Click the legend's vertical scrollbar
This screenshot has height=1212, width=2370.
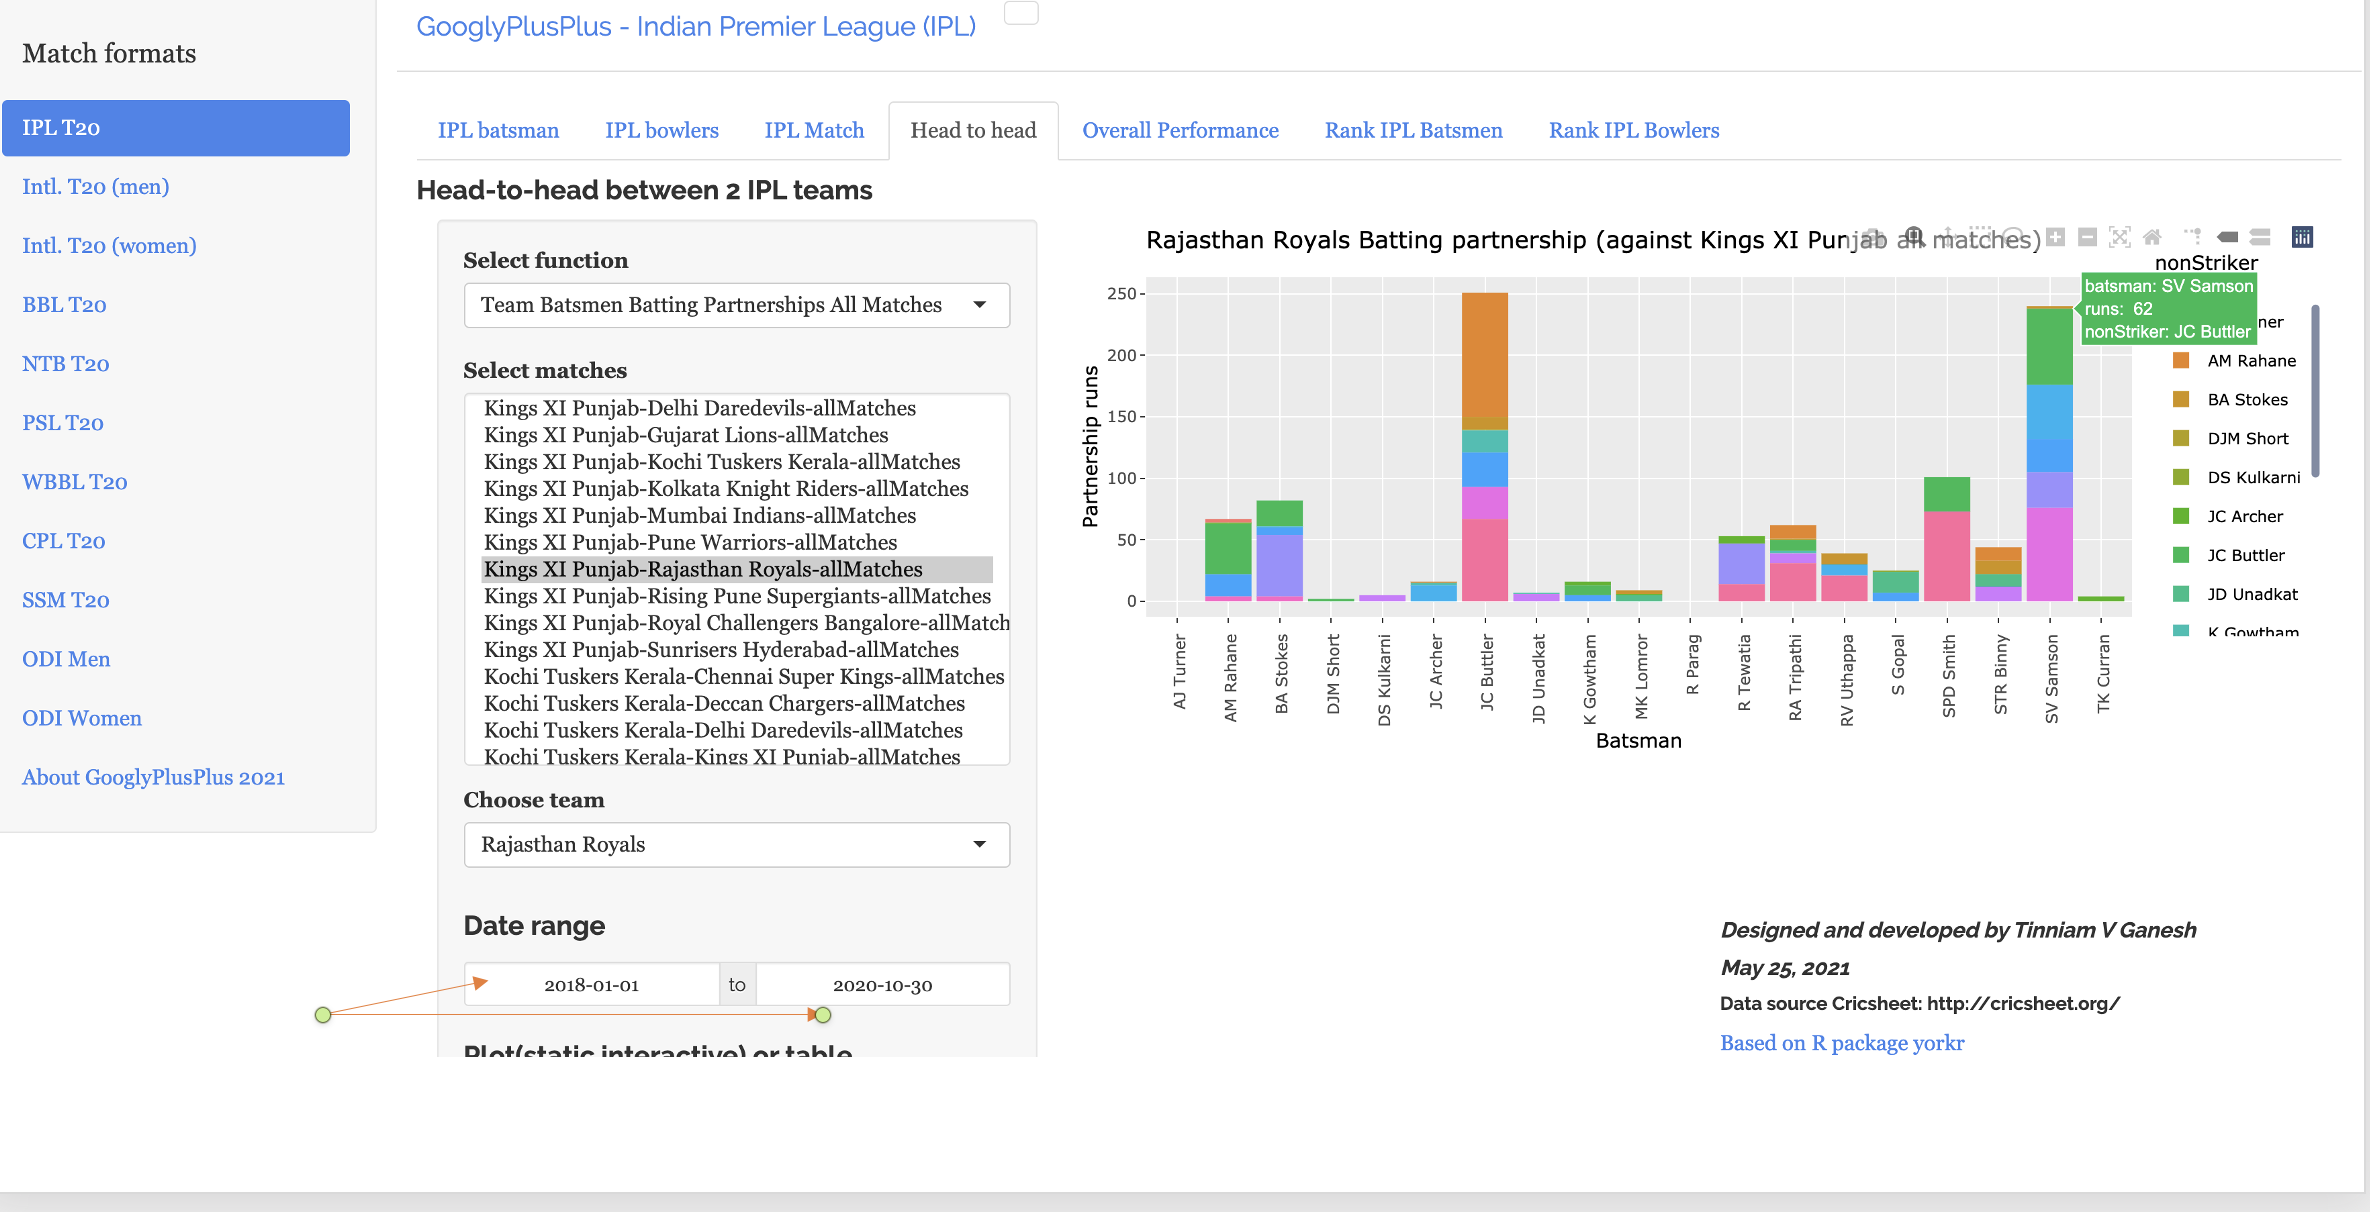tap(2315, 390)
